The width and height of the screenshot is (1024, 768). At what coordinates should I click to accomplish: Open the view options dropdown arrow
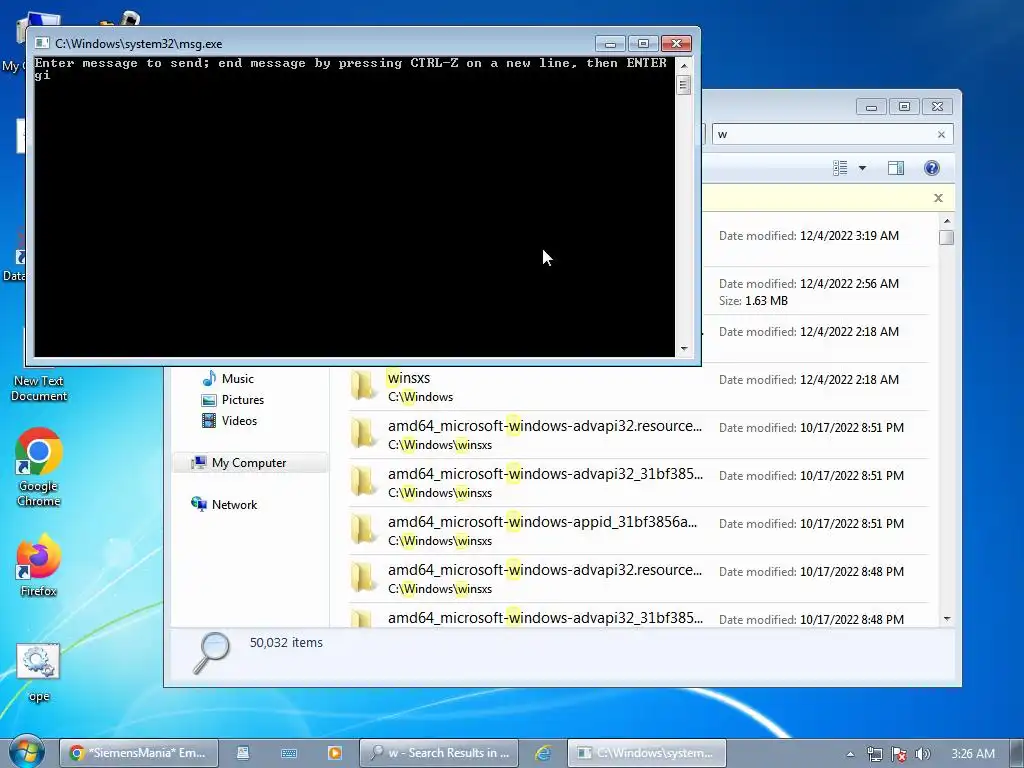pos(862,168)
